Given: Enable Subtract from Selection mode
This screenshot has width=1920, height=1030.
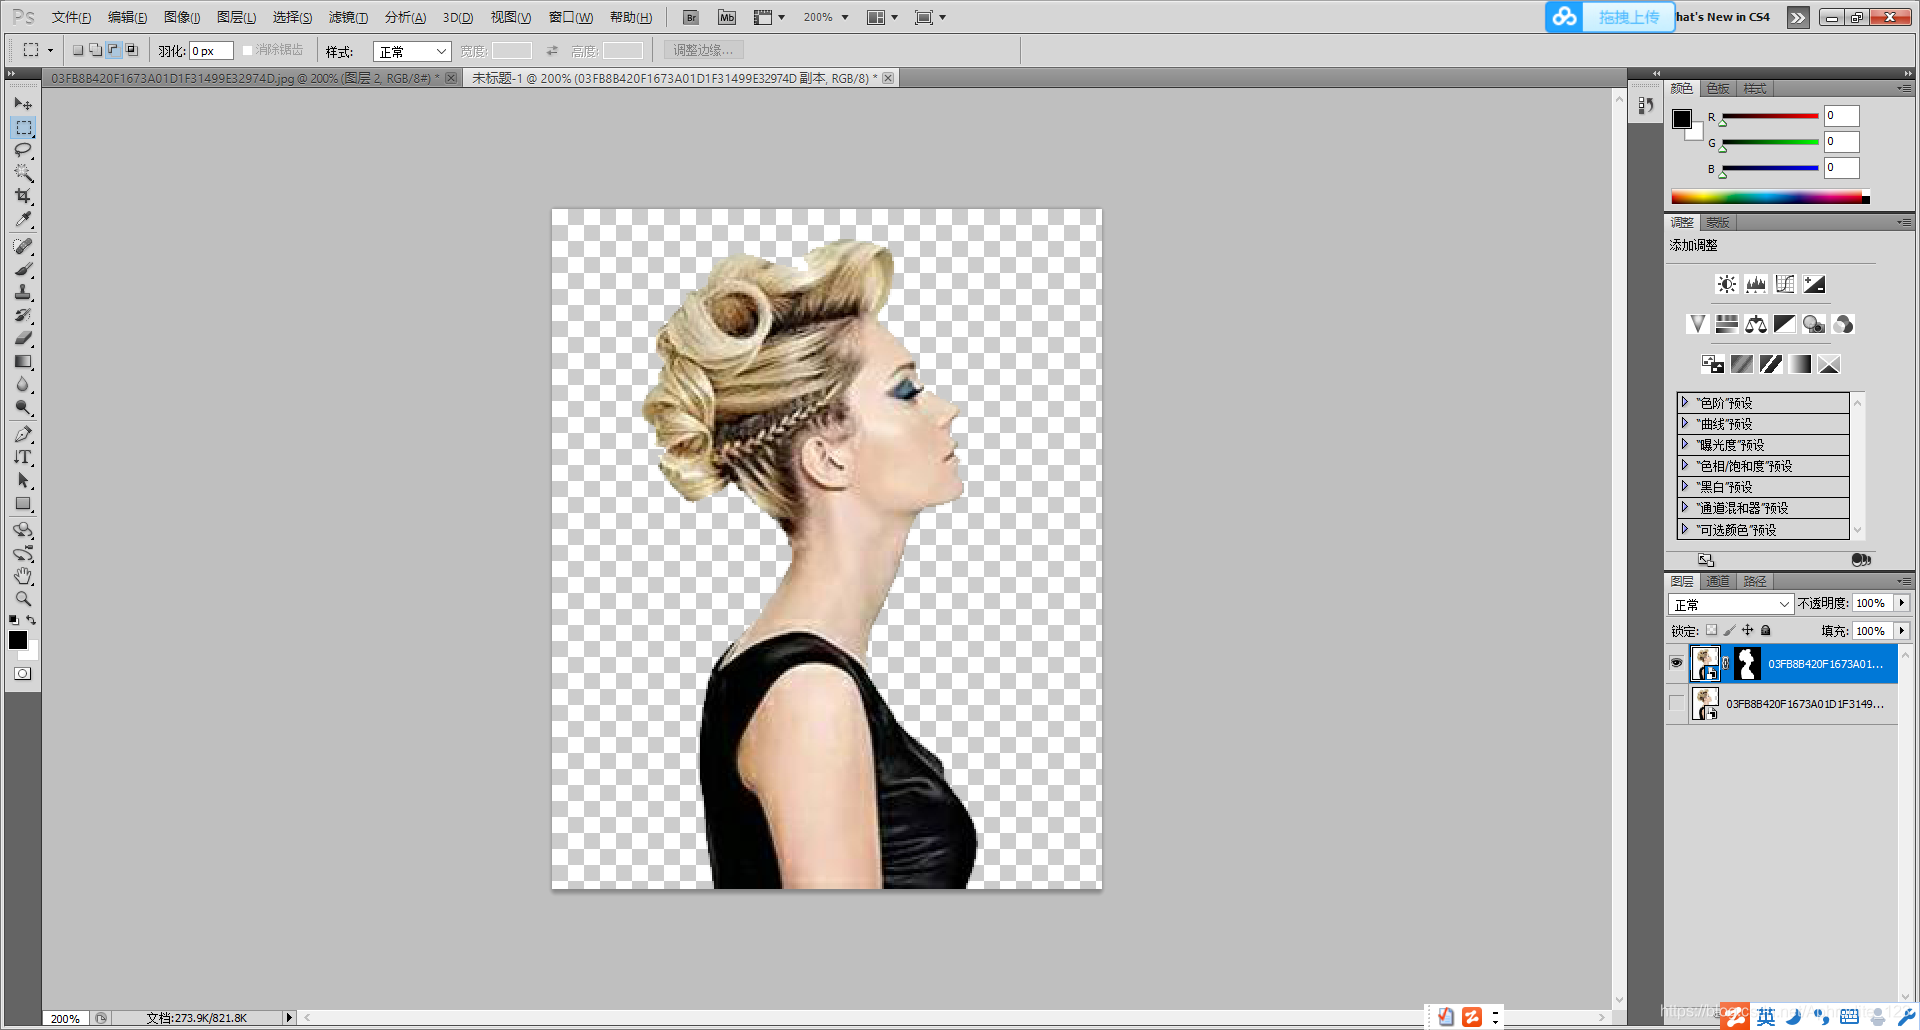Looking at the screenshot, I should [114, 50].
